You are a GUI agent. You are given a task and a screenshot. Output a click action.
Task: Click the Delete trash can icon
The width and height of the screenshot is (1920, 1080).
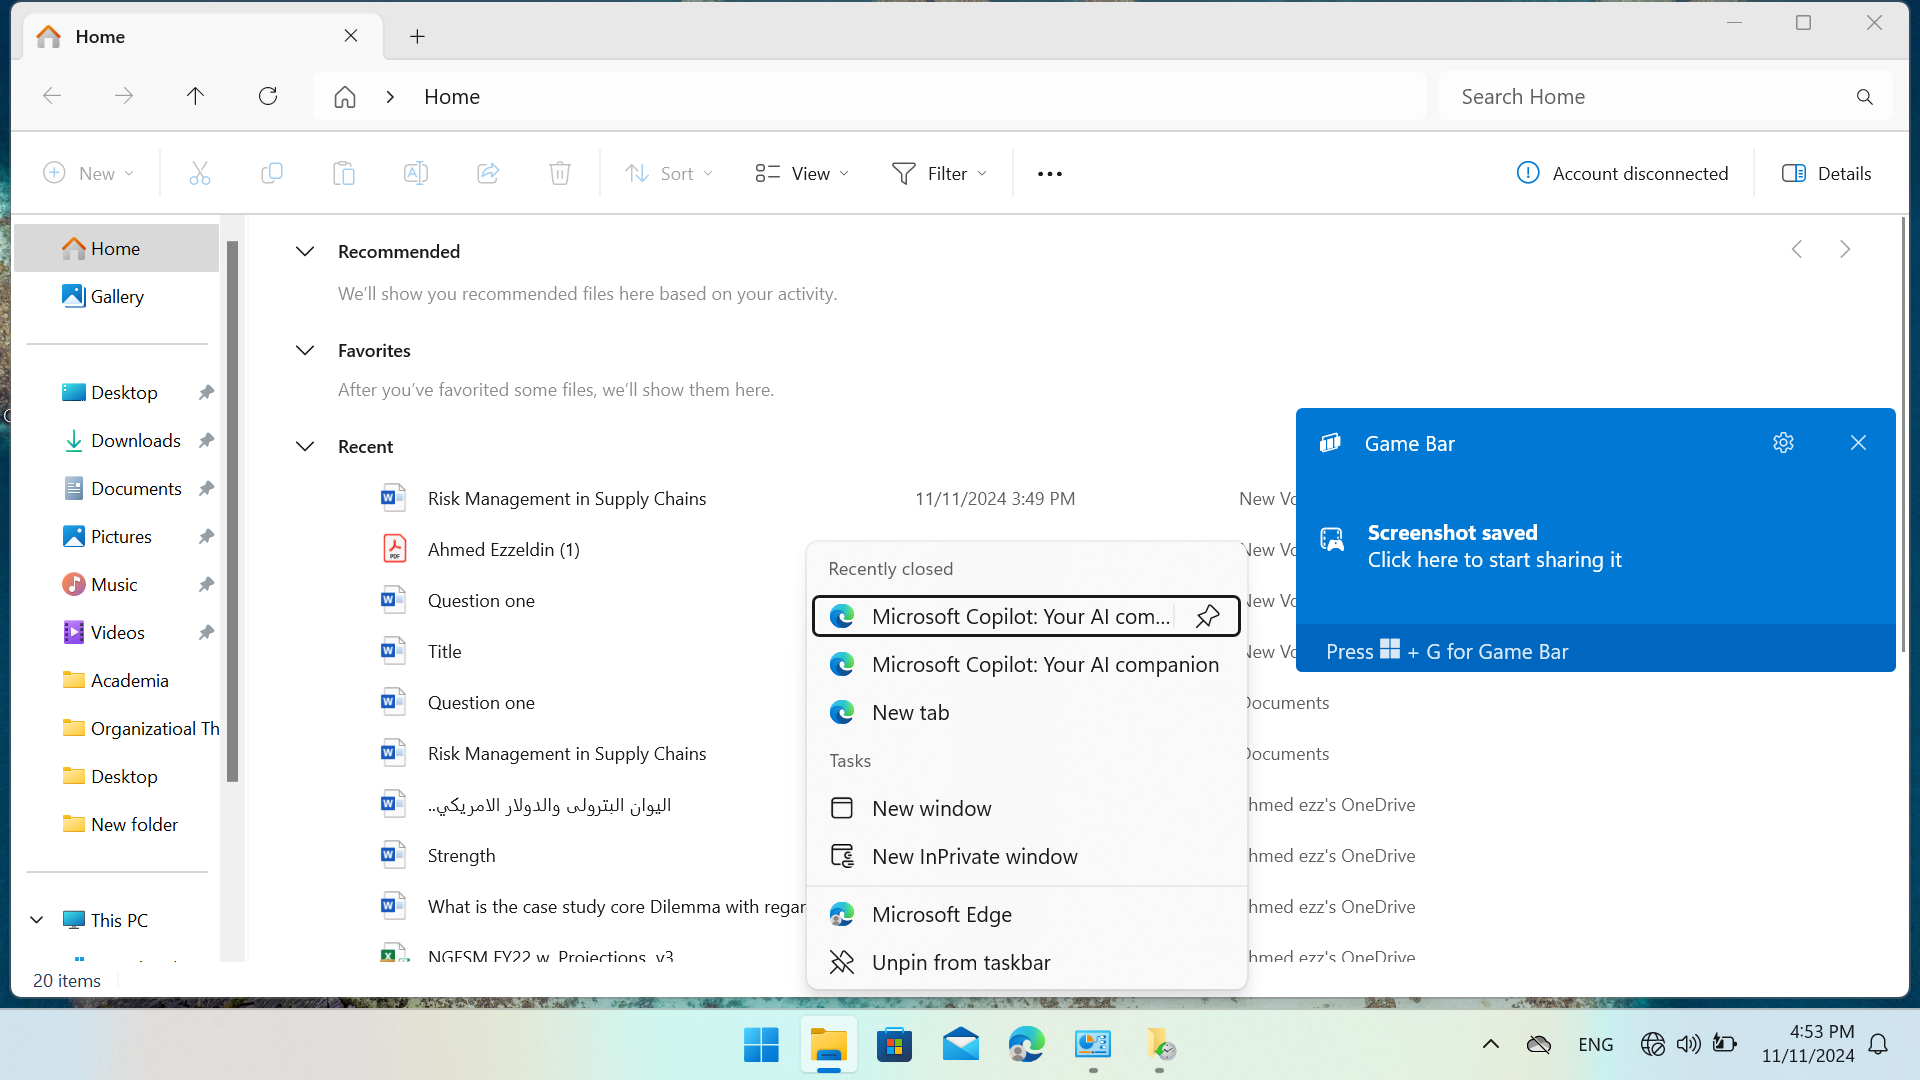coord(560,174)
